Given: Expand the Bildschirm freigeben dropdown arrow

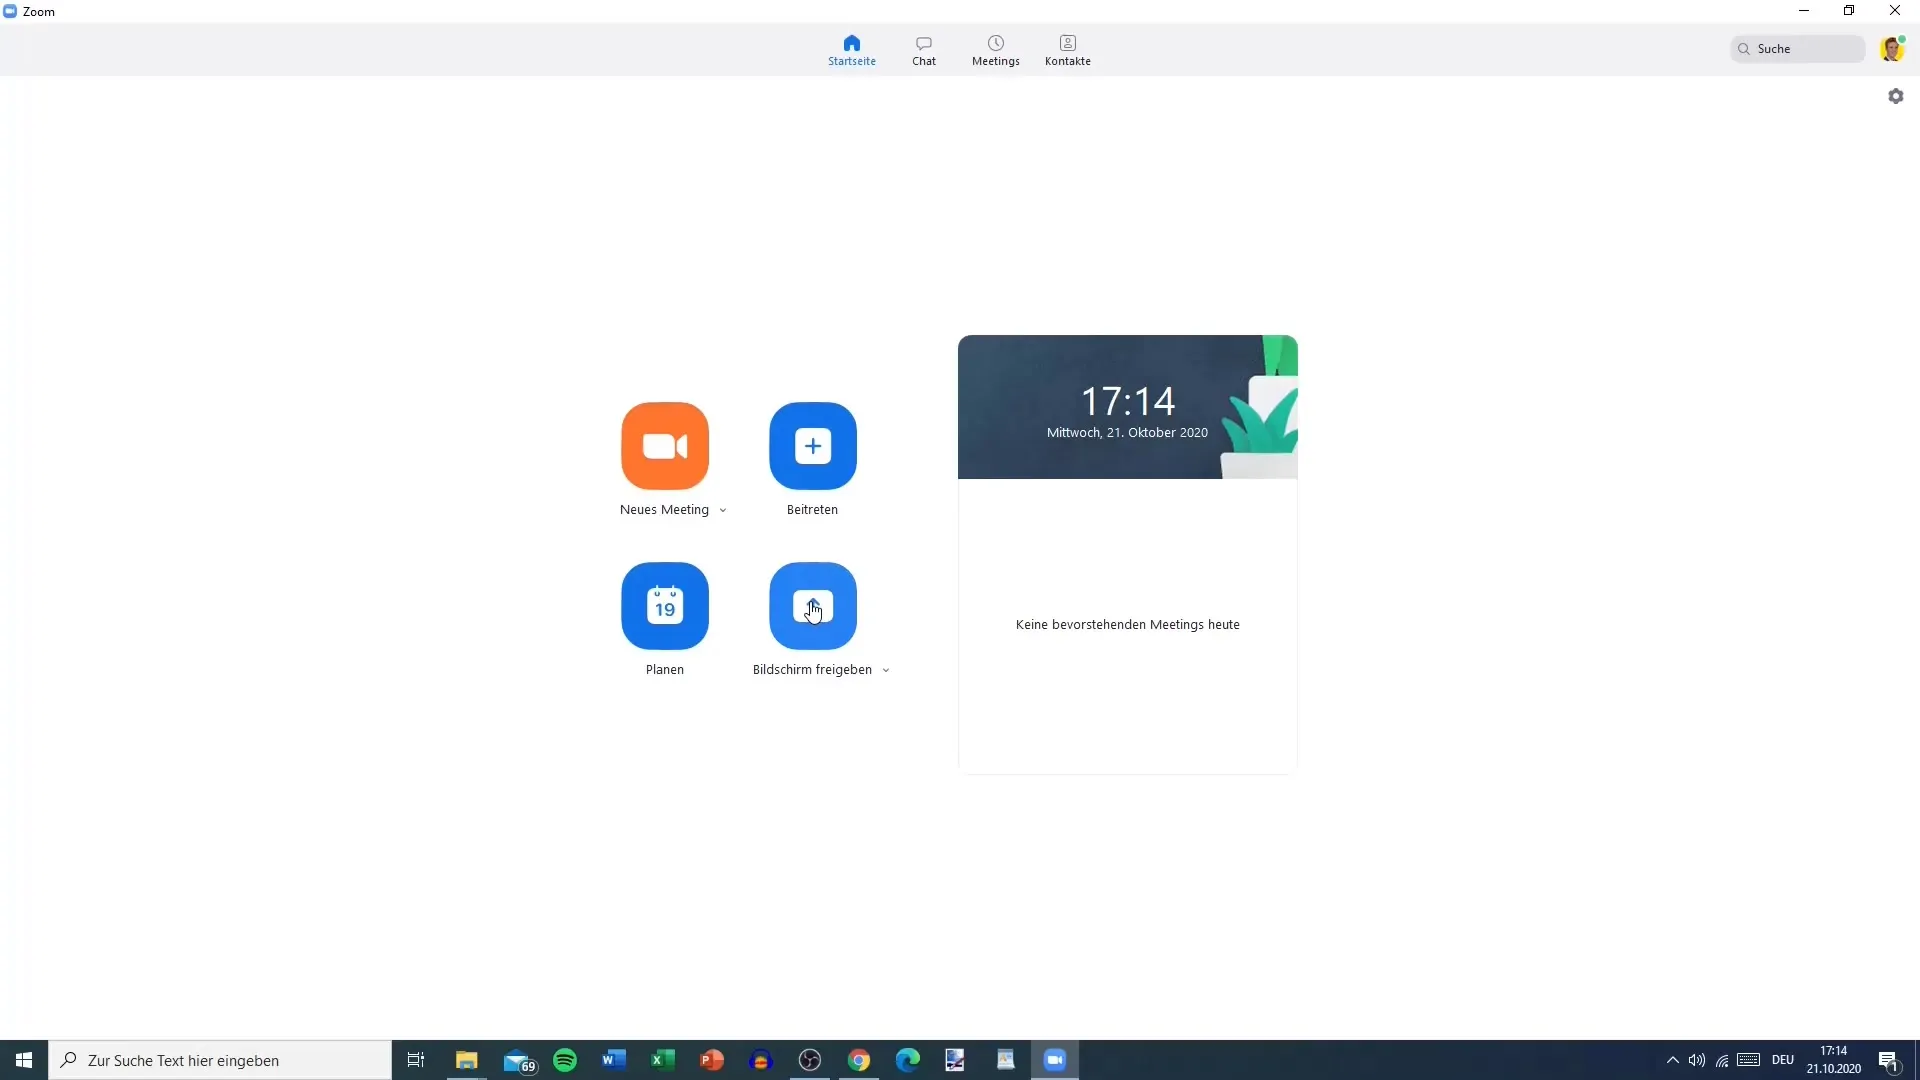Looking at the screenshot, I should 885,670.
